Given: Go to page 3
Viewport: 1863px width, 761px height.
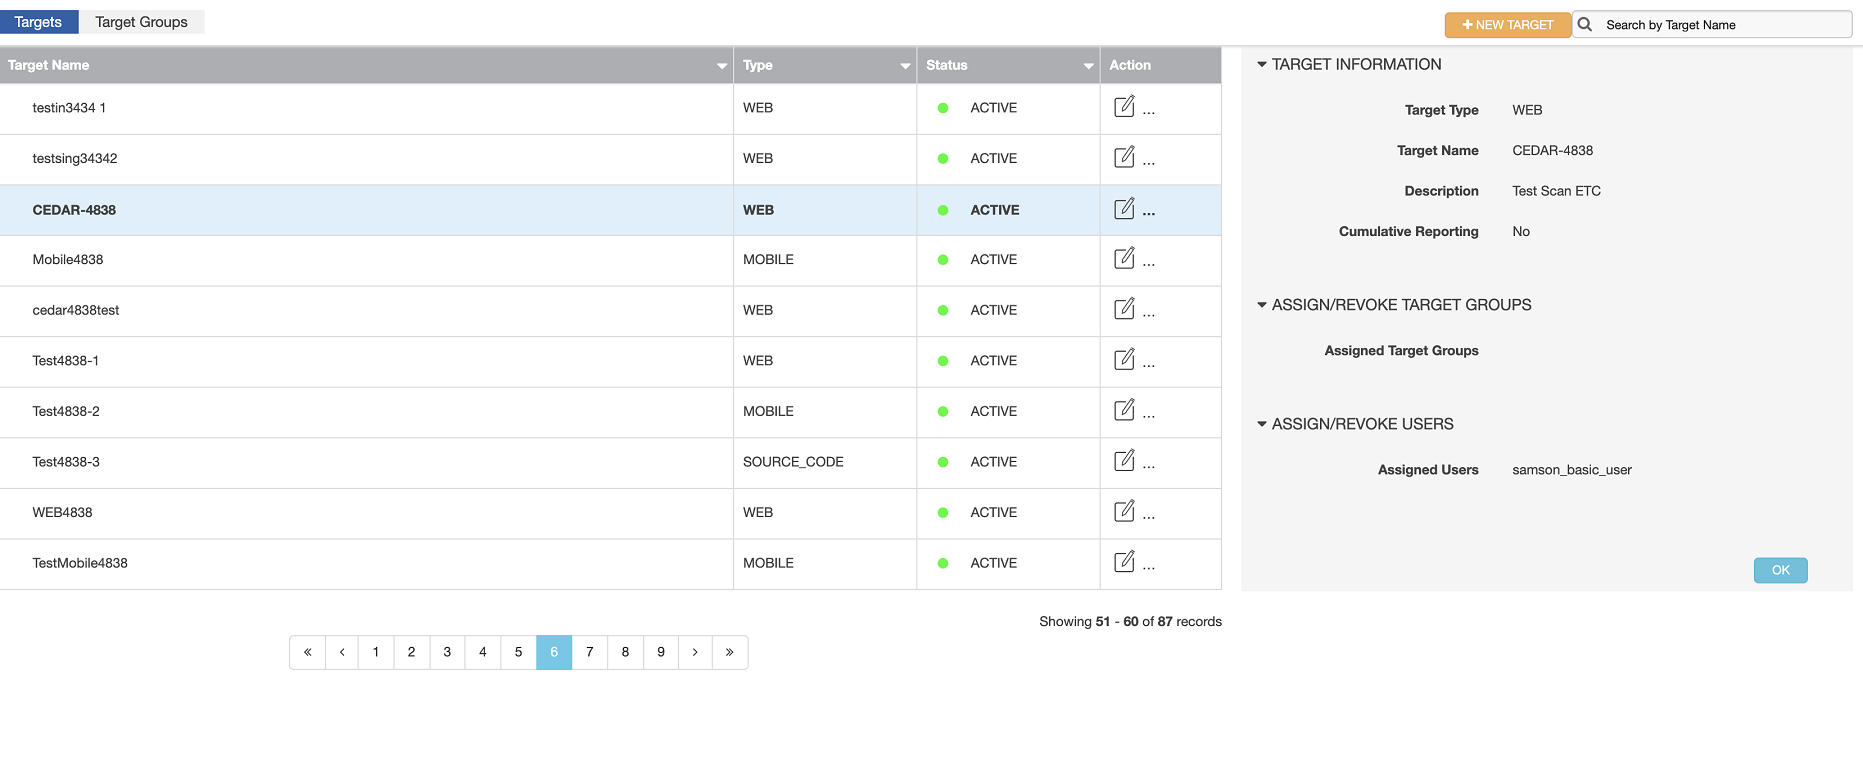Looking at the screenshot, I should tap(447, 652).
